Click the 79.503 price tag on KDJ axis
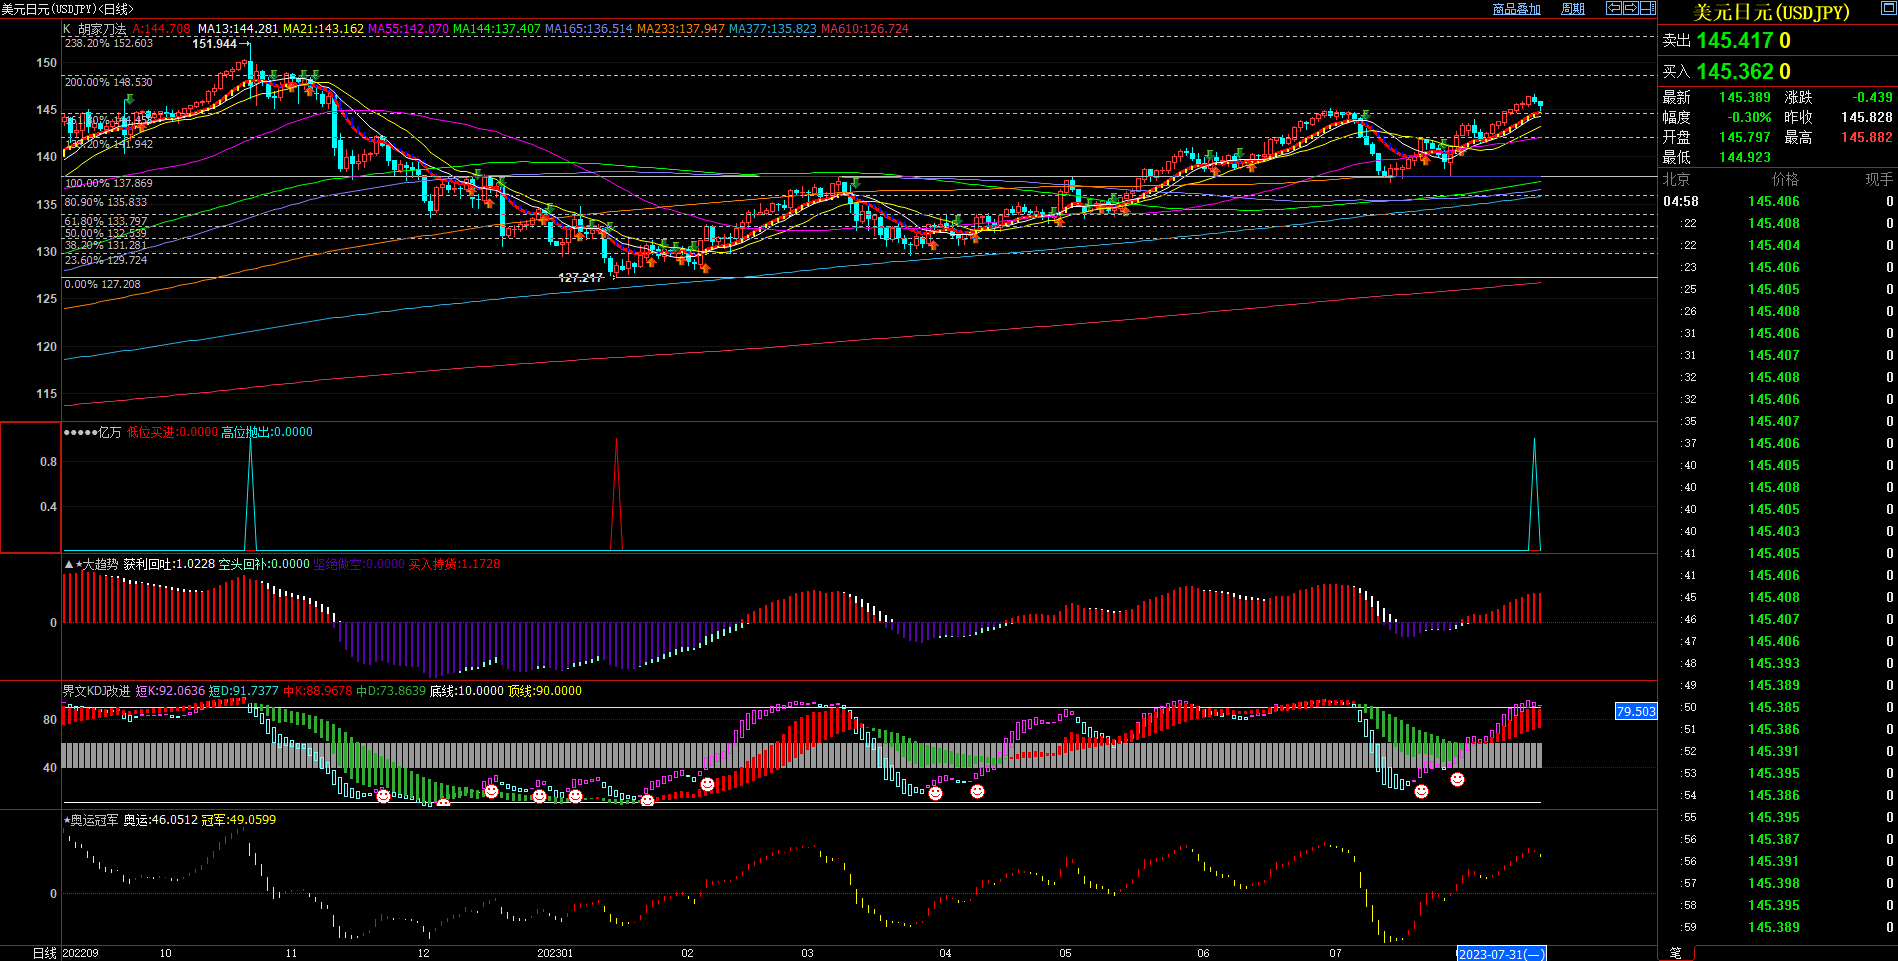This screenshot has width=1898, height=961. (1636, 711)
